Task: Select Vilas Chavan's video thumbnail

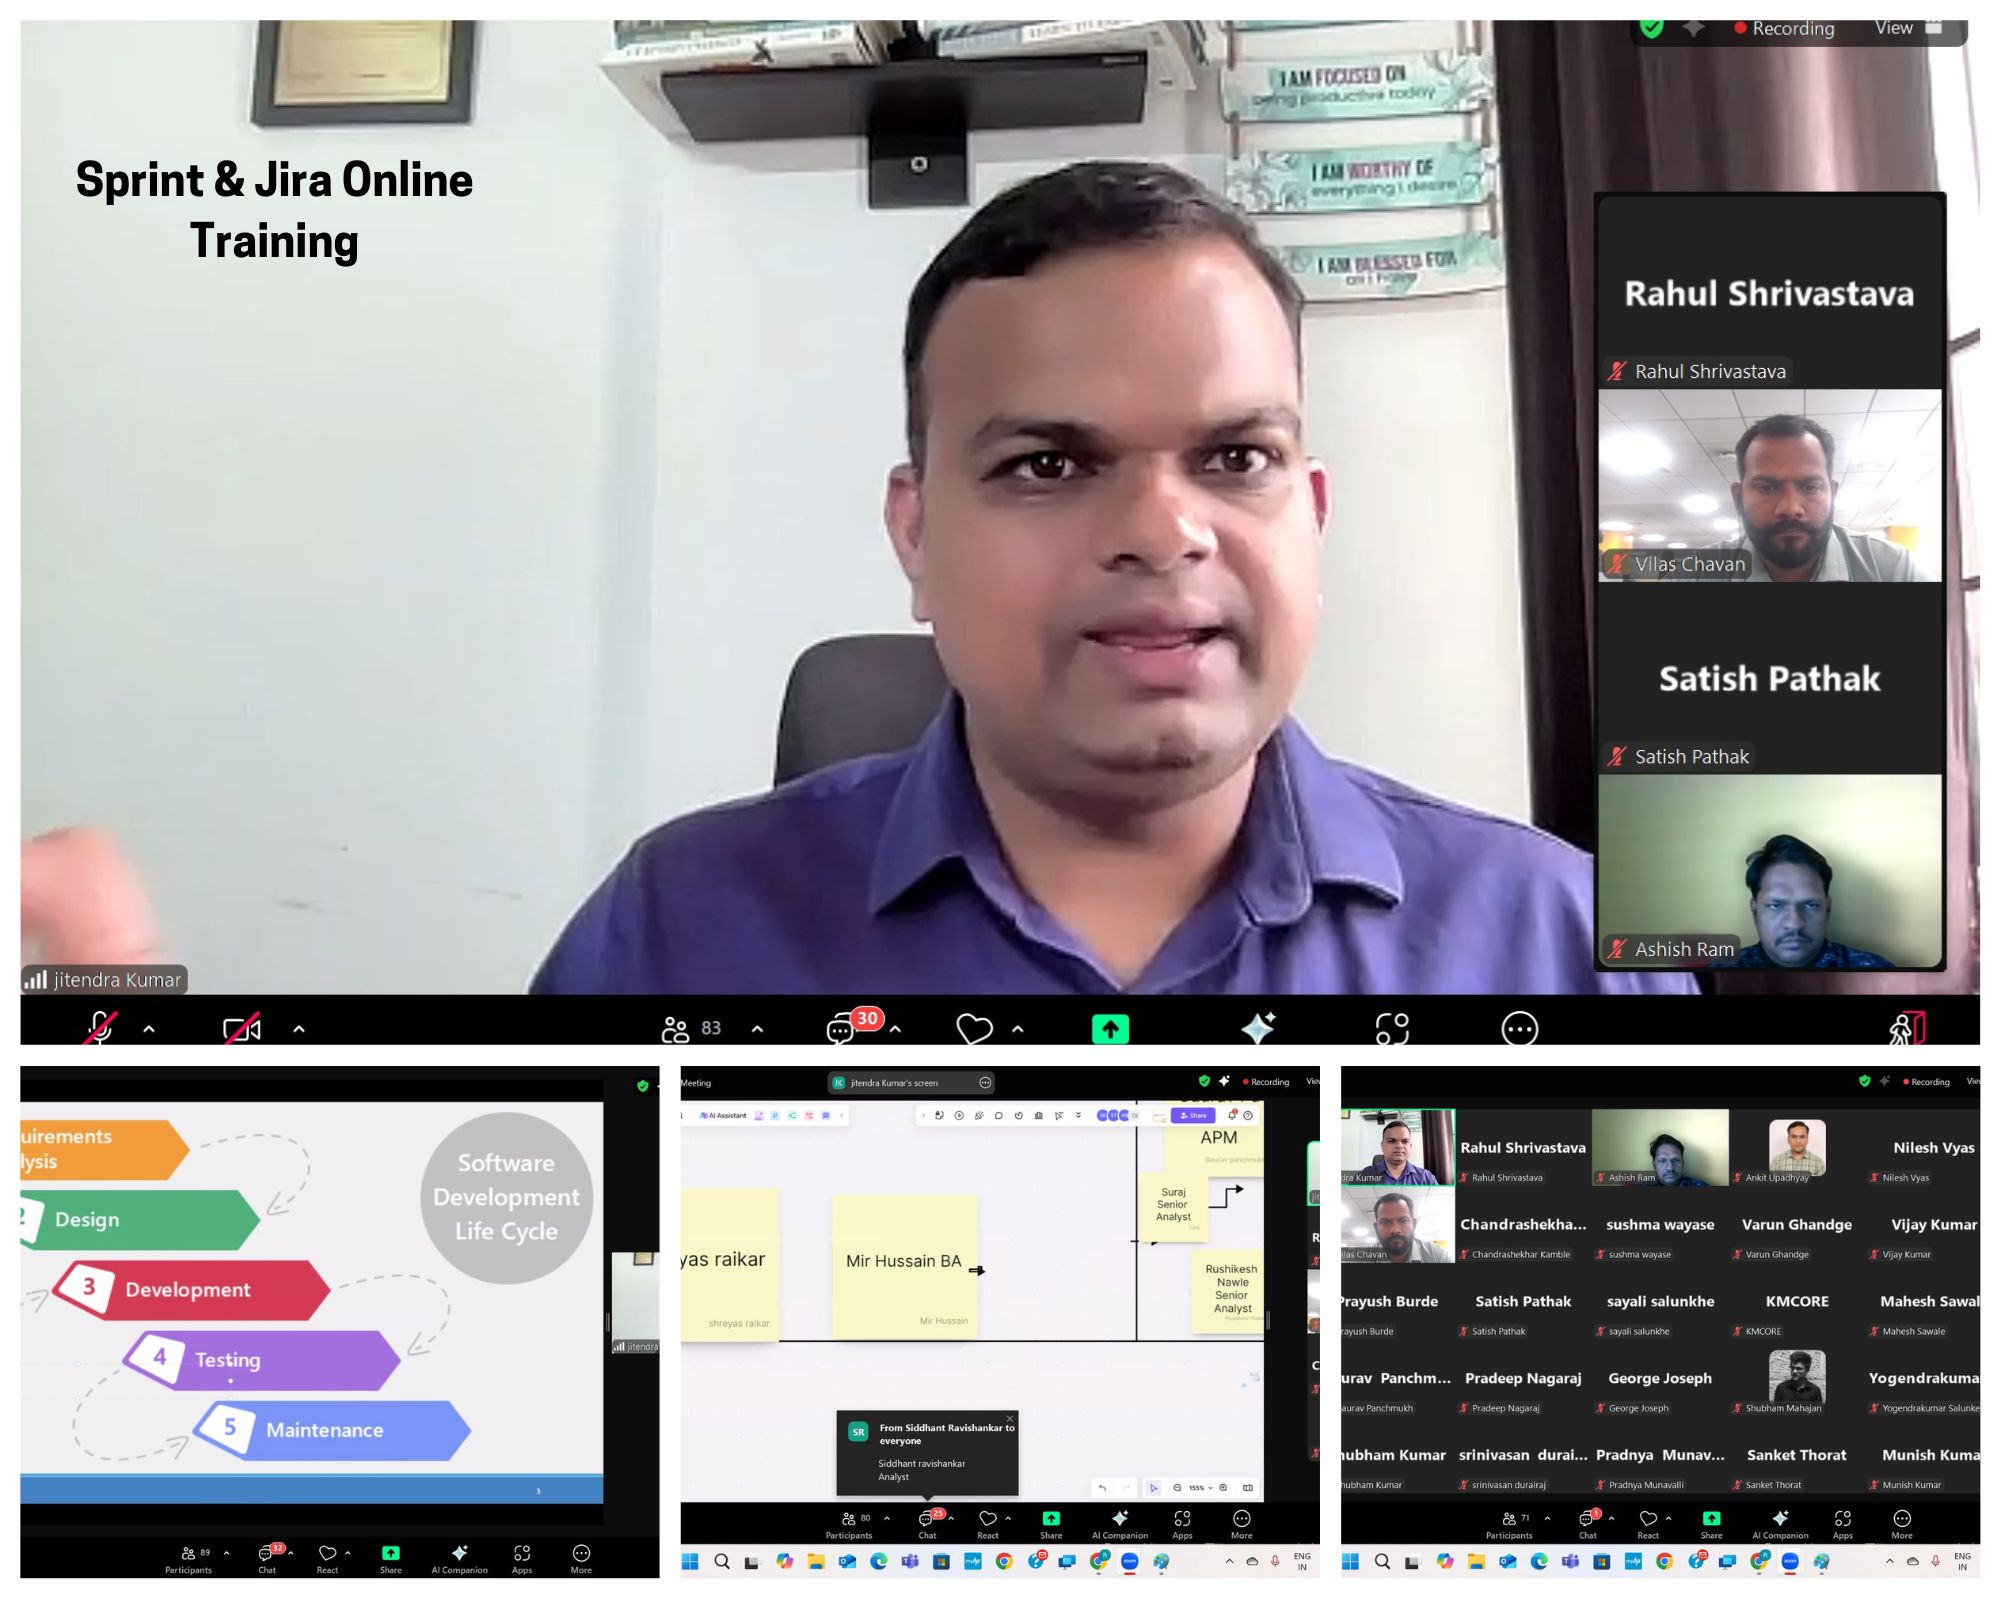Action: coord(1769,487)
